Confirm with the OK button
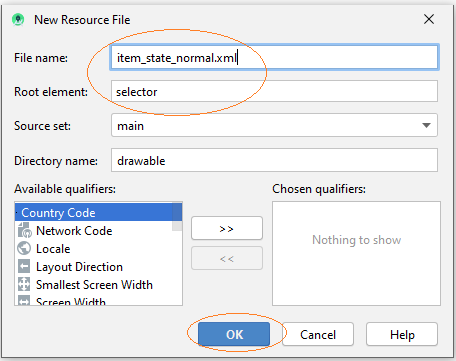Screen dimensions: 456x361 pos(234,334)
